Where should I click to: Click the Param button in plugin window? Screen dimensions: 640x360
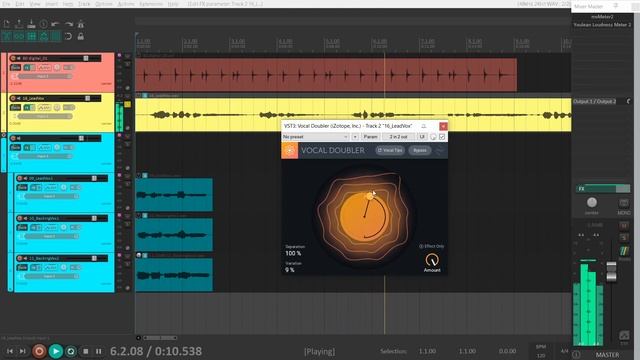coord(371,137)
